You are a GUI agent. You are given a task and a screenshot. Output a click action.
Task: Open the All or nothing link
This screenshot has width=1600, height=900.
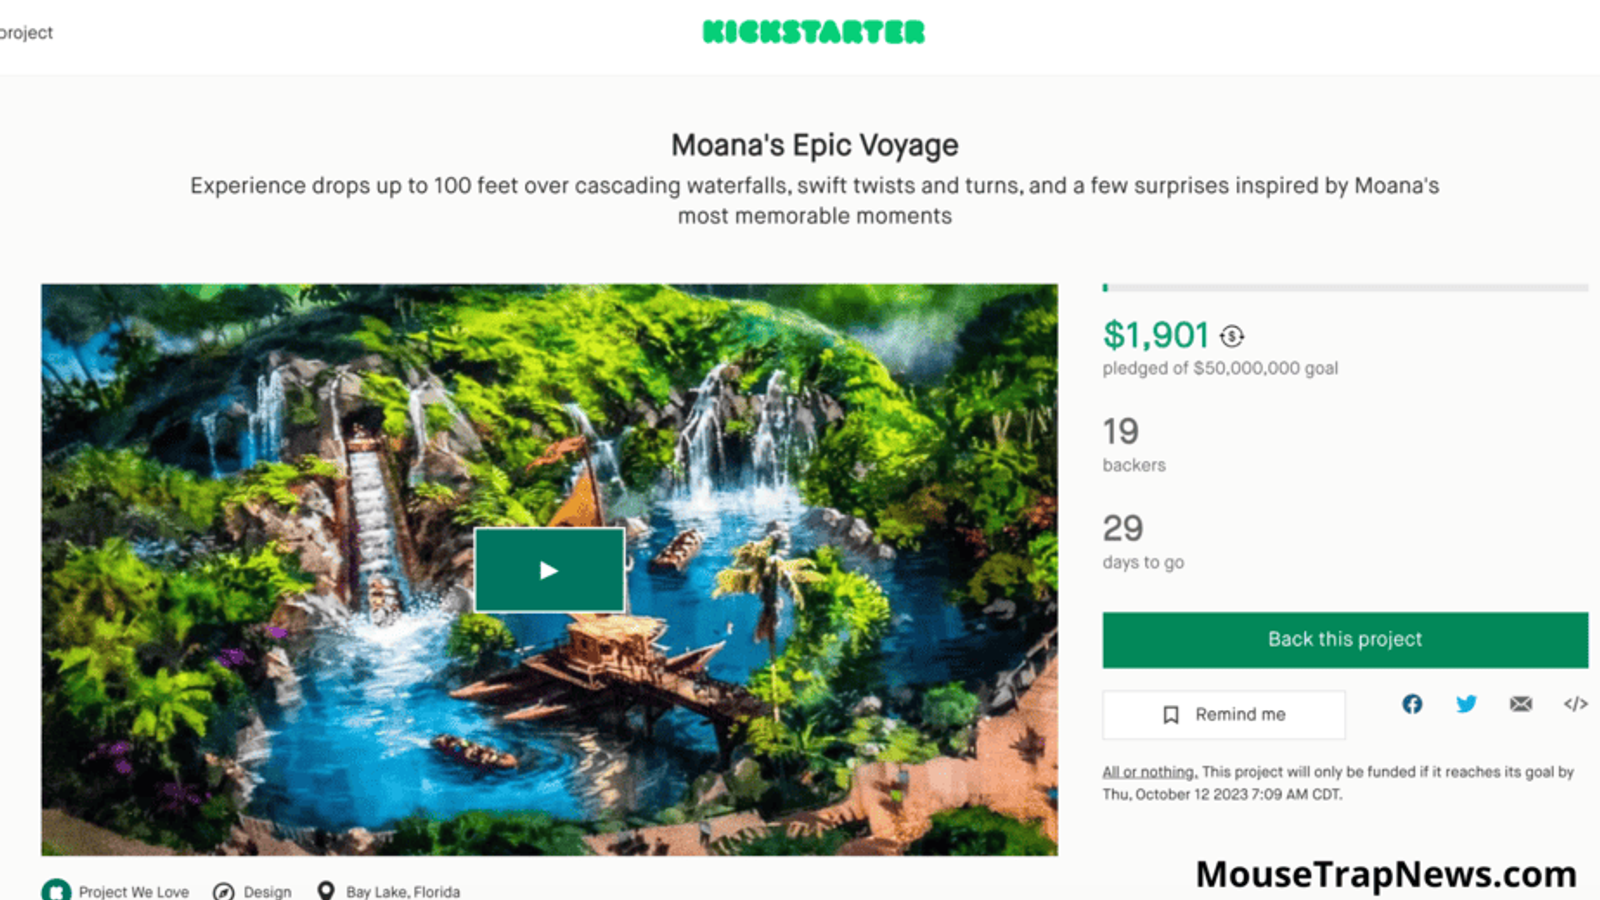tap(1148, 772)
